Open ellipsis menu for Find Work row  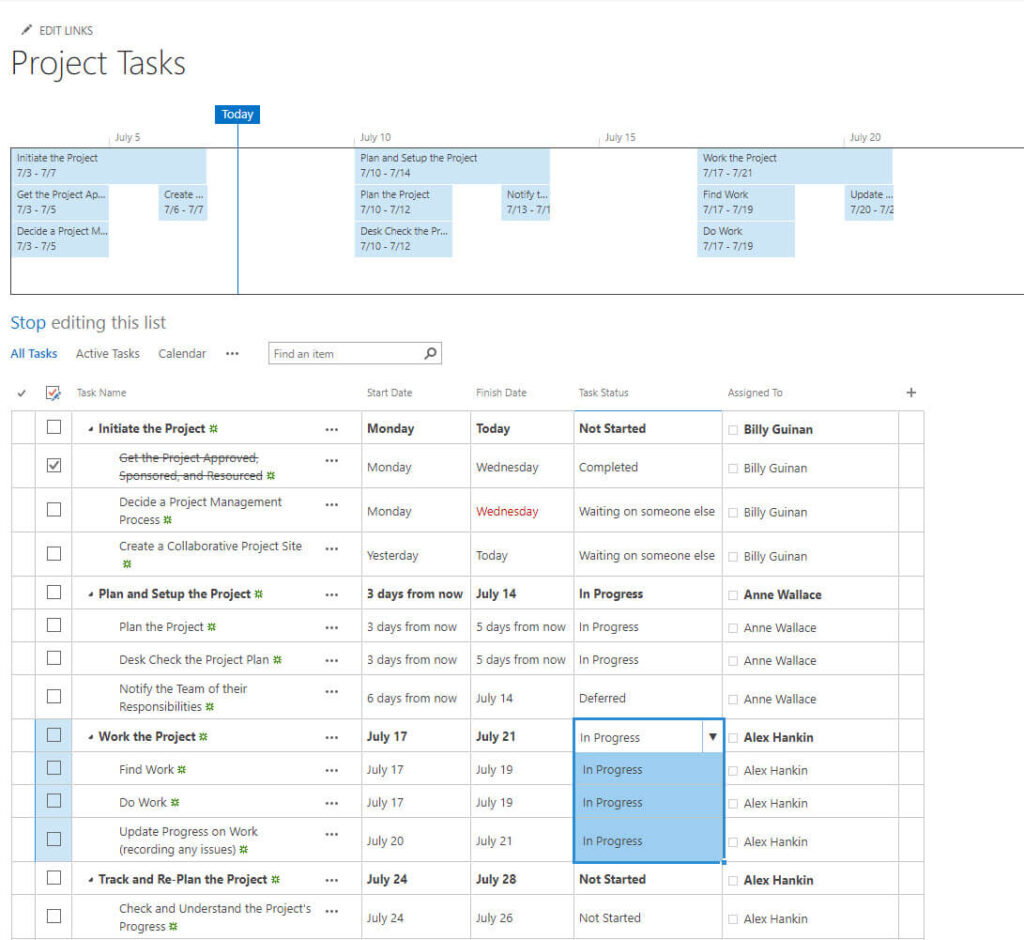(x=331, y=770)
